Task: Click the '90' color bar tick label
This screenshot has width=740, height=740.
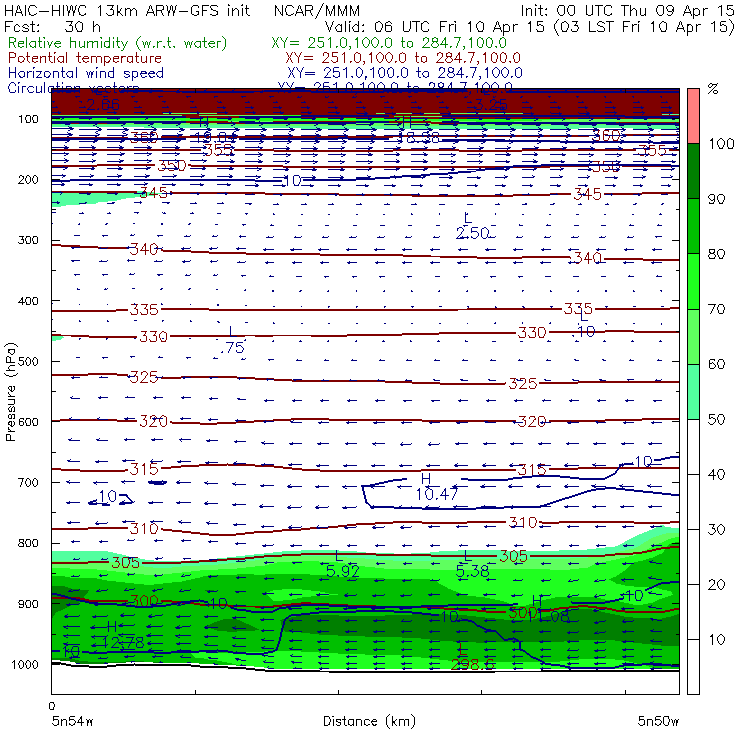Action: coord(716,199)
